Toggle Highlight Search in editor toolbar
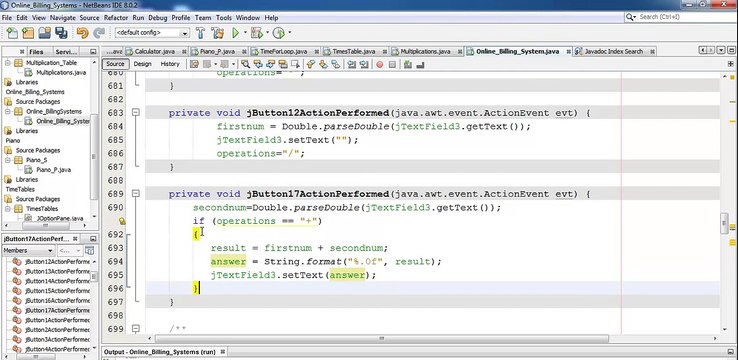The image size is (738, 360). tap(283, 64)
